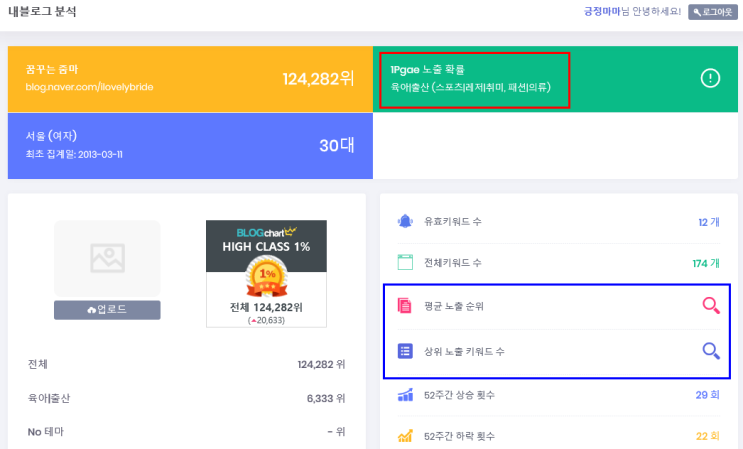Click the 내블로그 분석 page title
This screenshot has height=449, width=743.
[42, 11]
